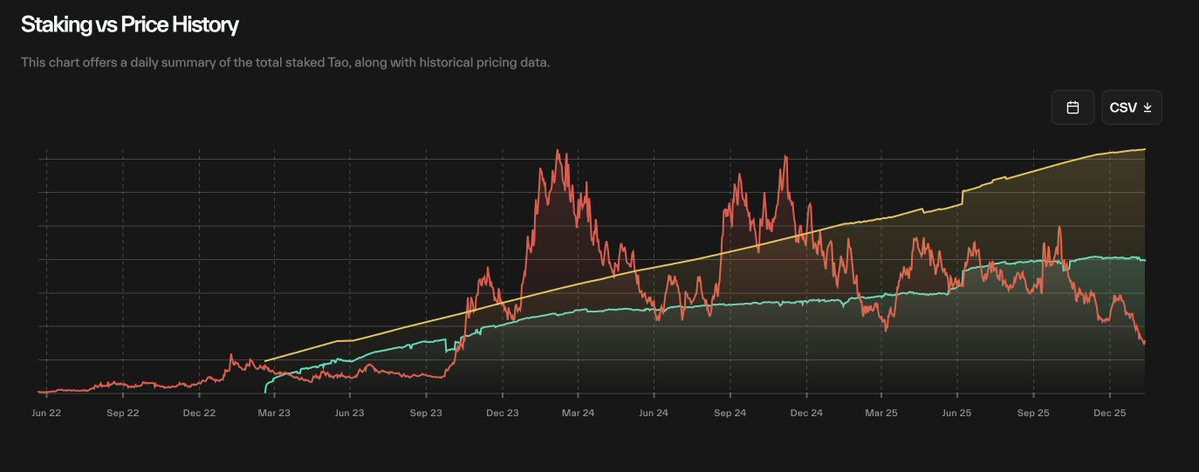Click the 'Jun 22' axis label

(x=47, y=412)
